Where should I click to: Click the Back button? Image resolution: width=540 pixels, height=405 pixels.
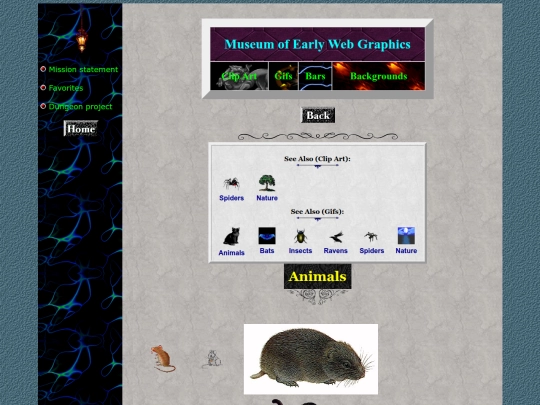[x=318, y=115]
